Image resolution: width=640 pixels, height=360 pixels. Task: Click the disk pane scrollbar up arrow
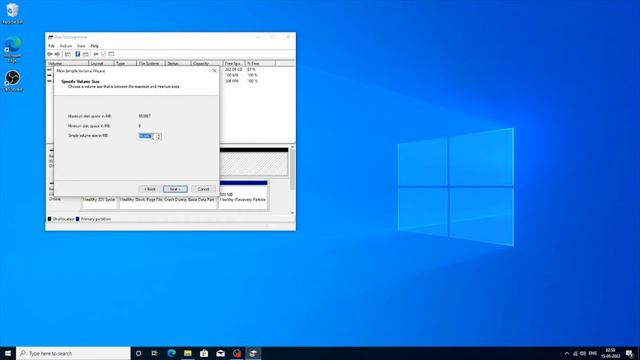[x=292, y=147]
